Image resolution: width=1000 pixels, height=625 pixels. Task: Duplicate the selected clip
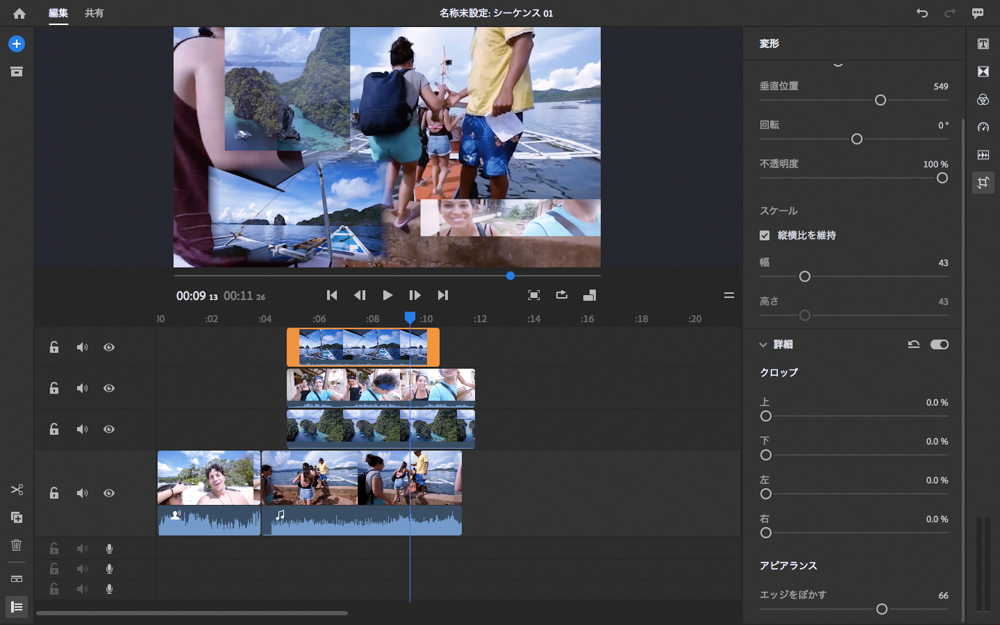16,517
